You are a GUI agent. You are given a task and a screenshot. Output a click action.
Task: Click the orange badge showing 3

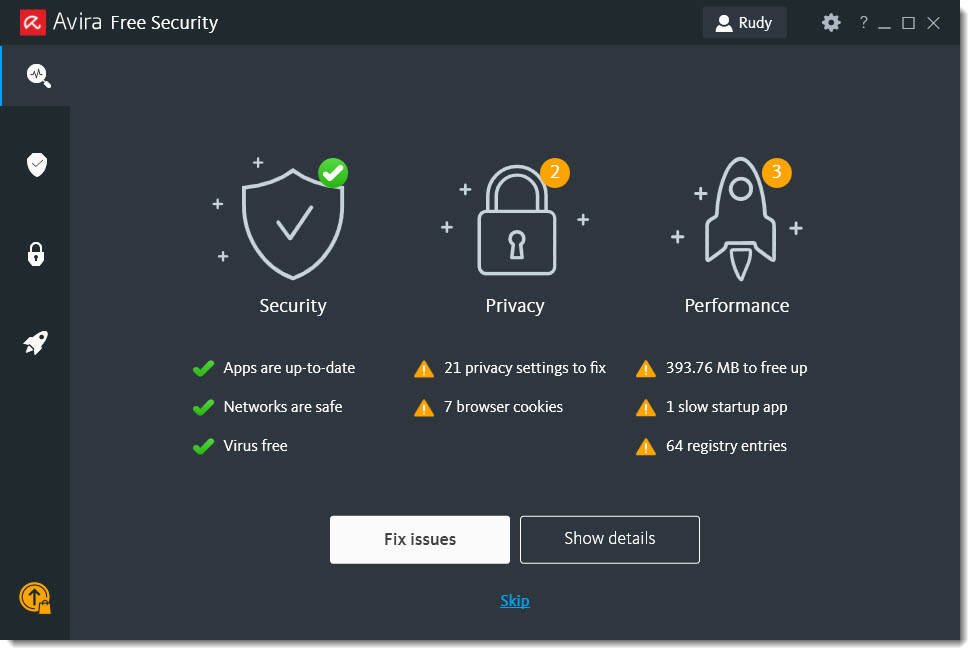[776, 172]
